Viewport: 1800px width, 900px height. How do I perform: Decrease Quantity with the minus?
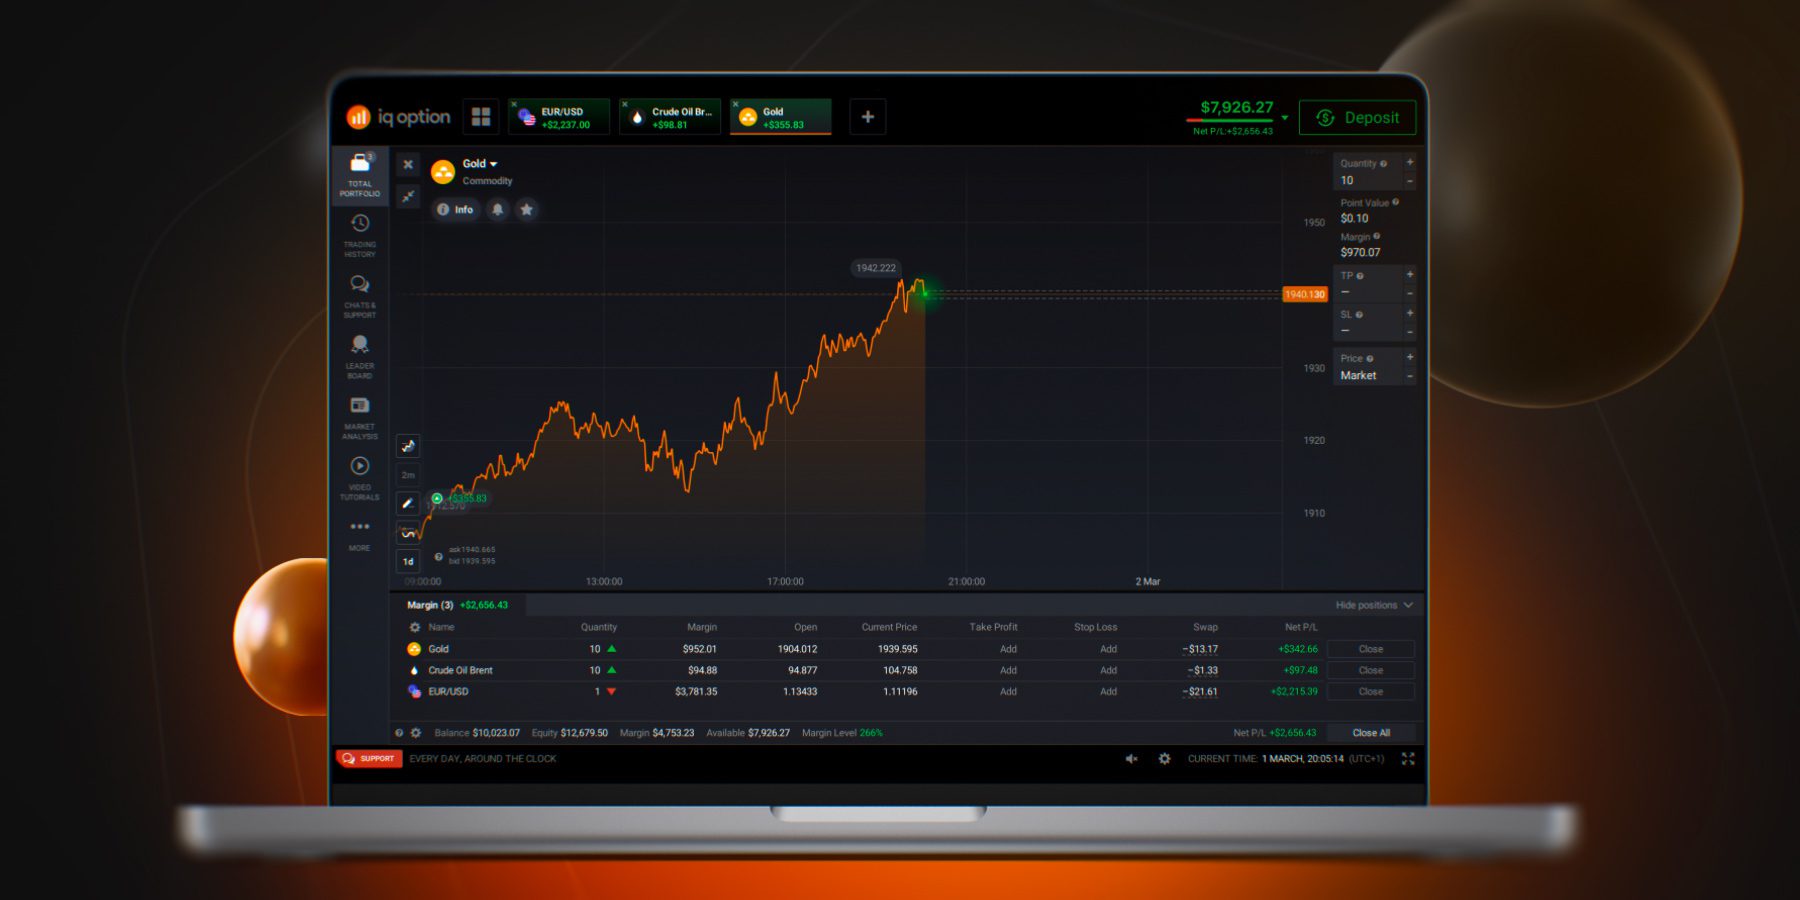[x=1410, y=181]
